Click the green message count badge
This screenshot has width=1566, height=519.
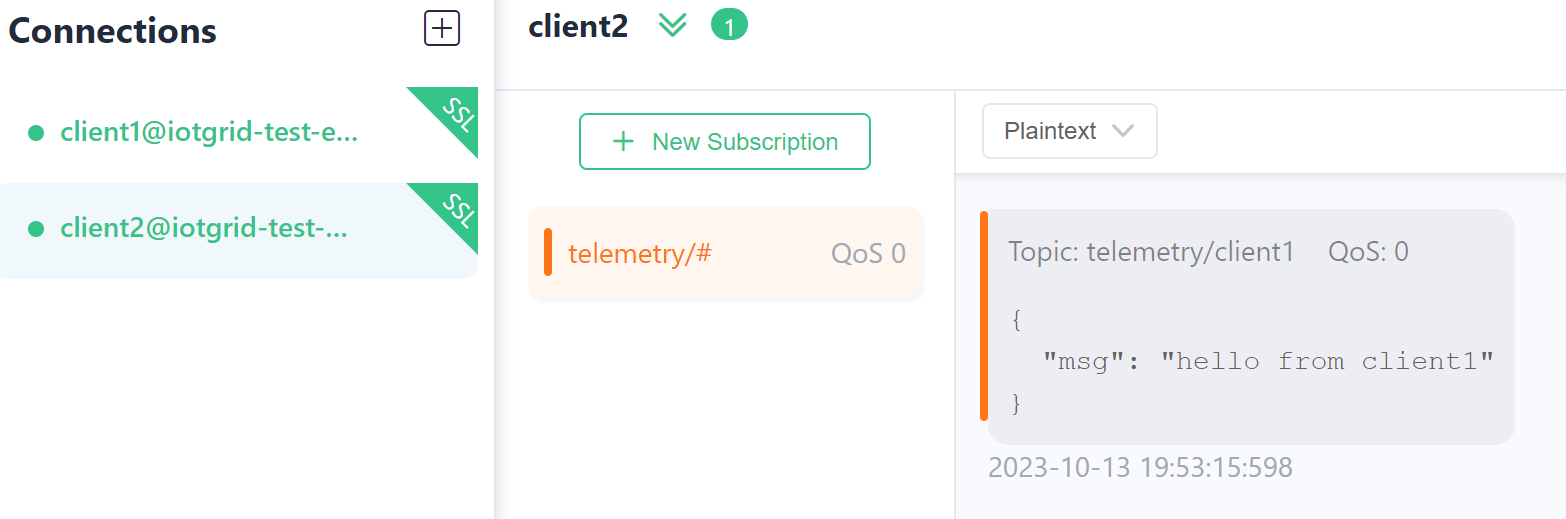point(729,26)
